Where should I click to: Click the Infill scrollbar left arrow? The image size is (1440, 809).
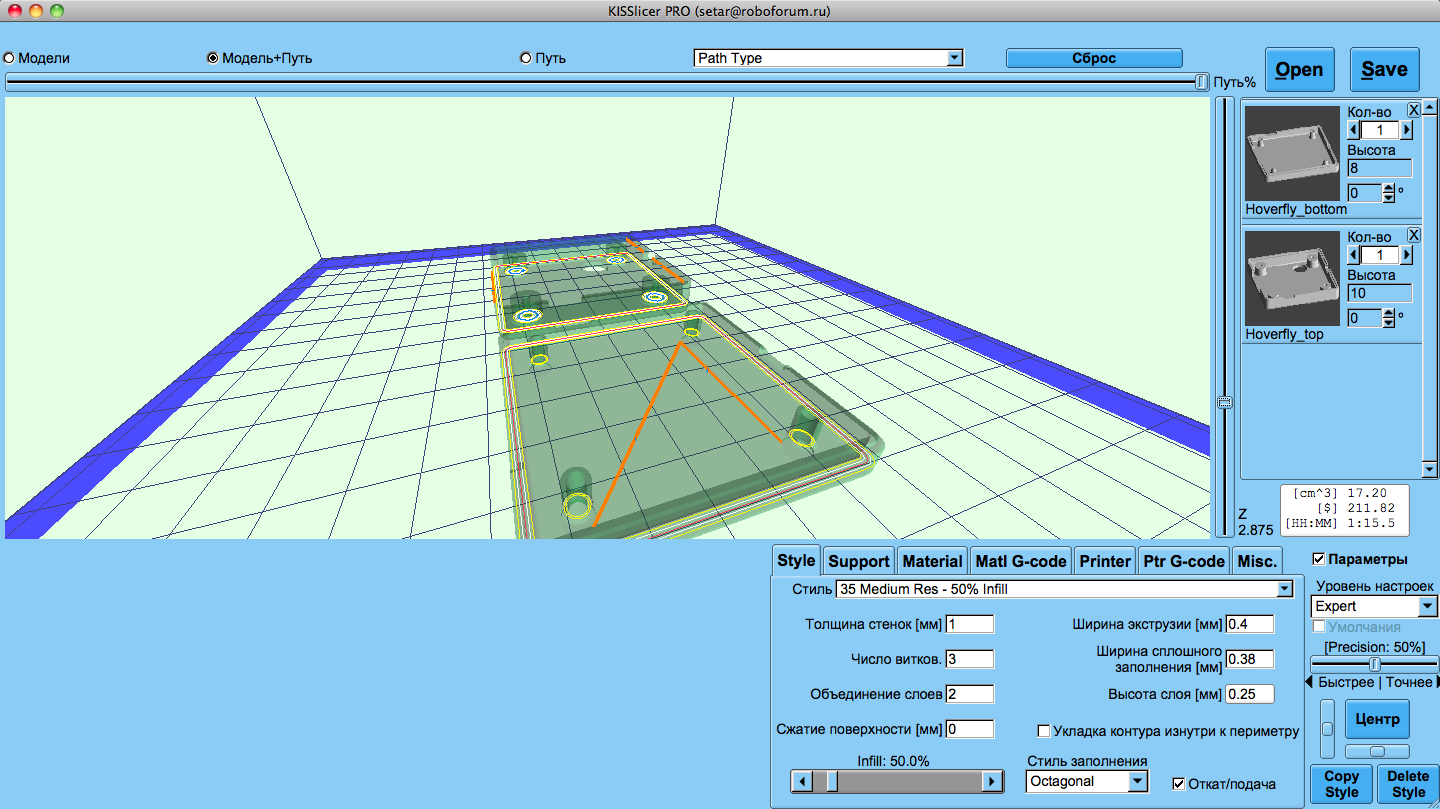[801, 782]
